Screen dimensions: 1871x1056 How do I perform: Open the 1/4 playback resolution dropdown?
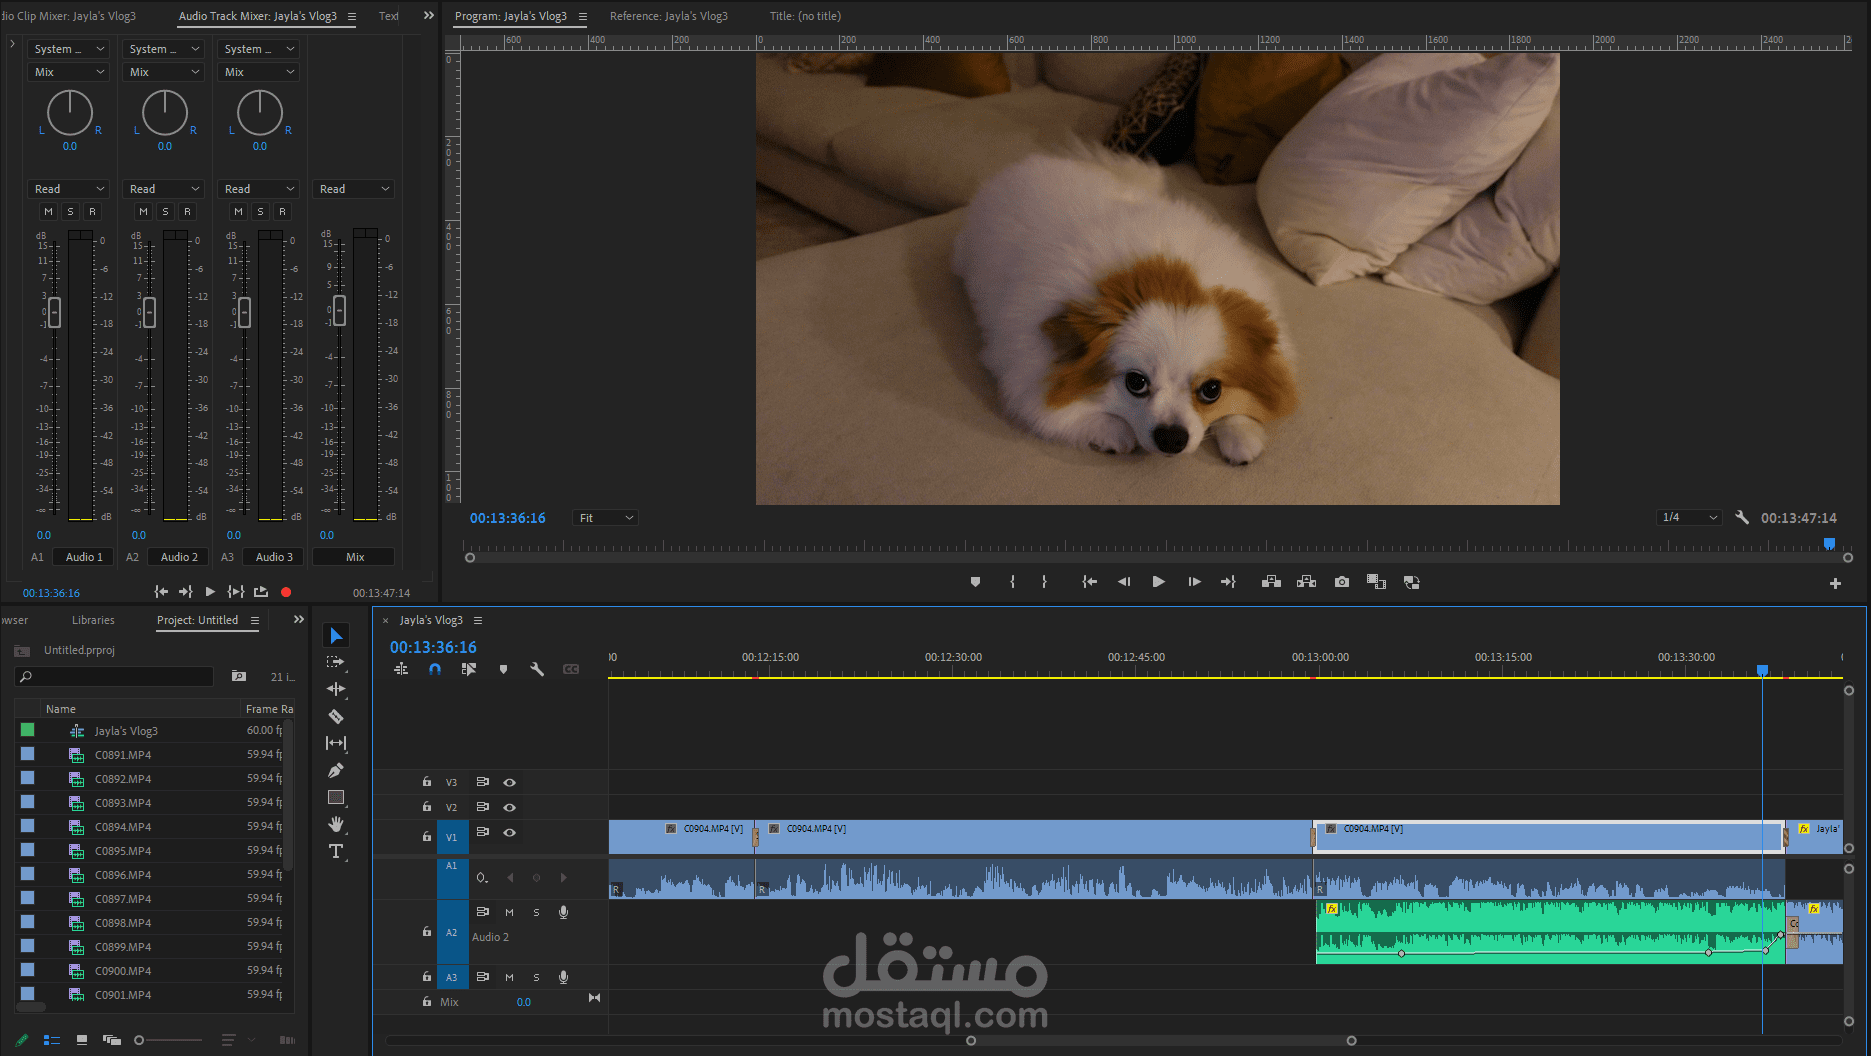(x=1689, y=517)
